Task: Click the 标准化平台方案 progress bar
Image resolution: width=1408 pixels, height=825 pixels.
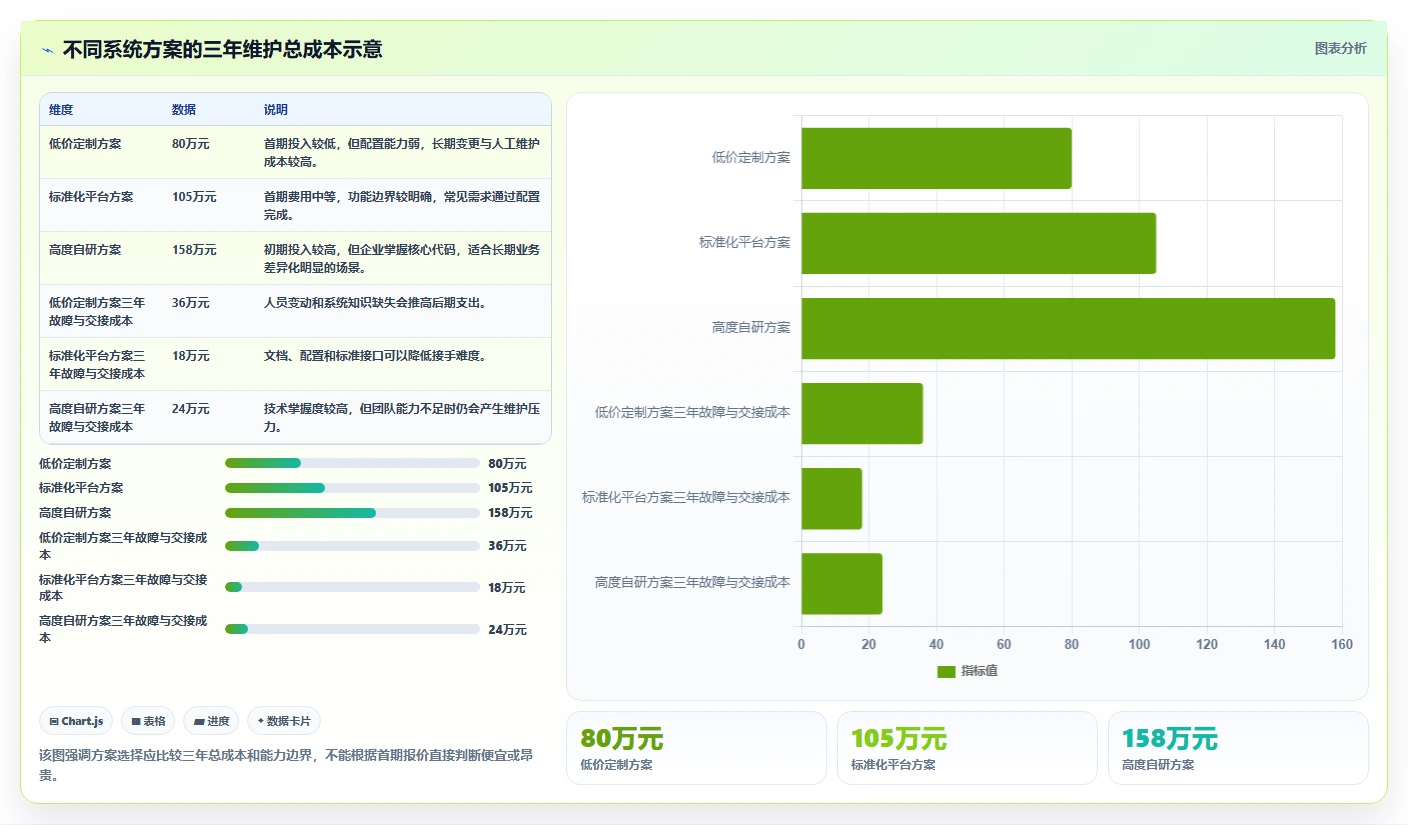Action: 352,488
